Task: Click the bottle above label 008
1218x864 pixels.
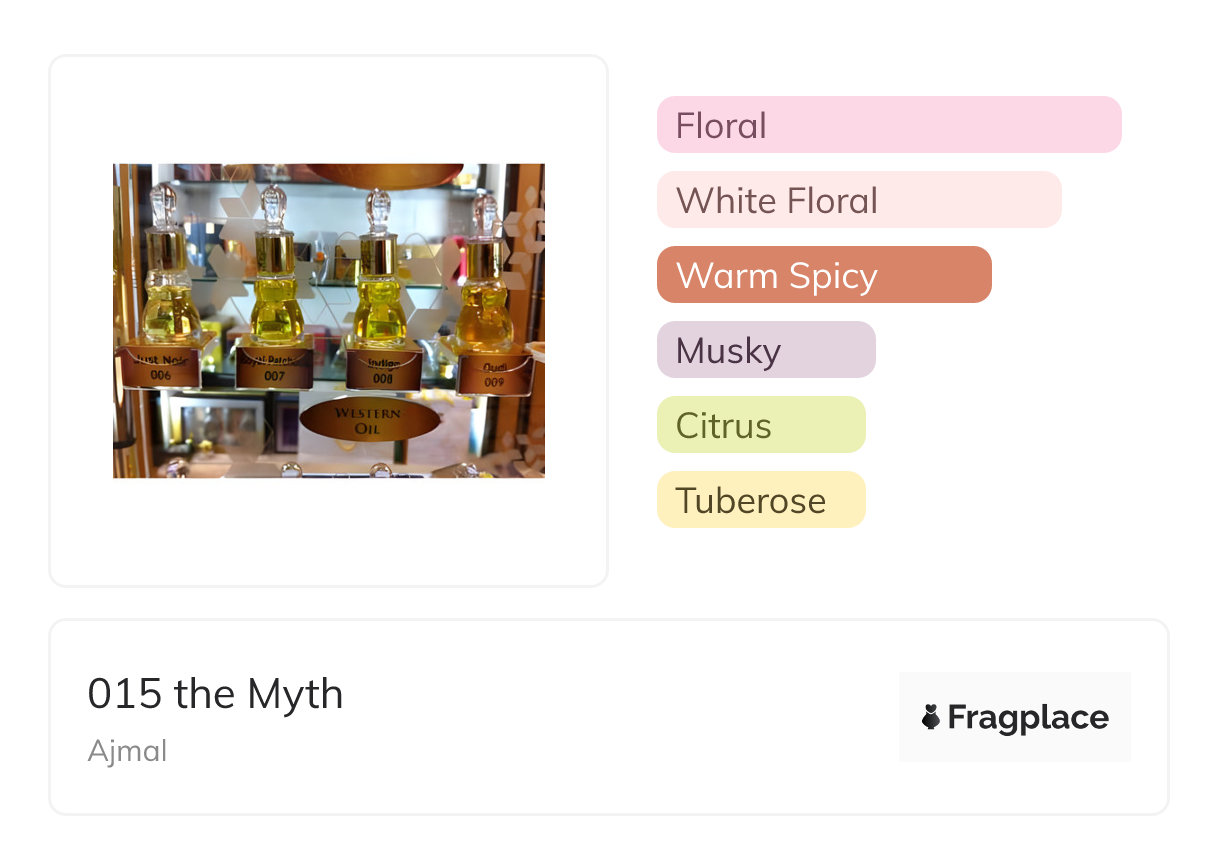Action: [x=380, y=295]
